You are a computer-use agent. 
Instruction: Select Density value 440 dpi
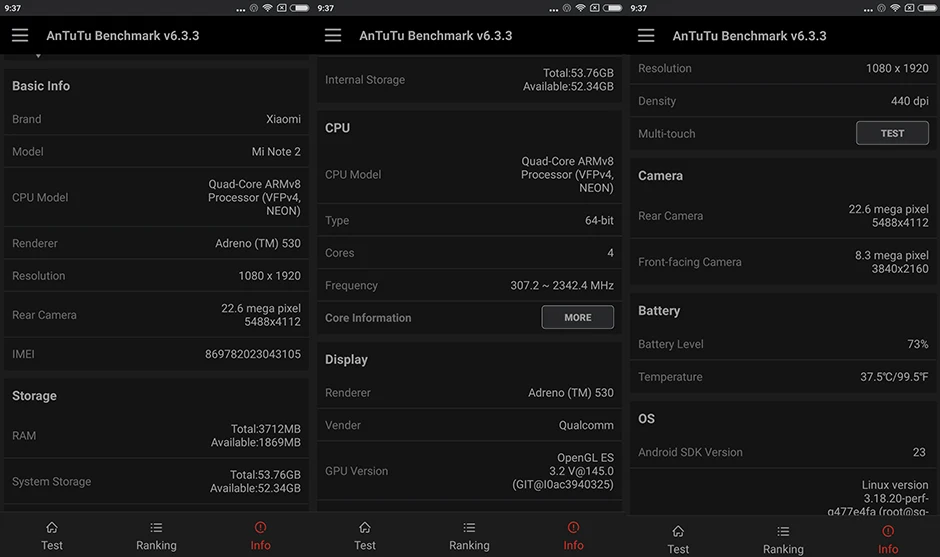pos(909,101)
